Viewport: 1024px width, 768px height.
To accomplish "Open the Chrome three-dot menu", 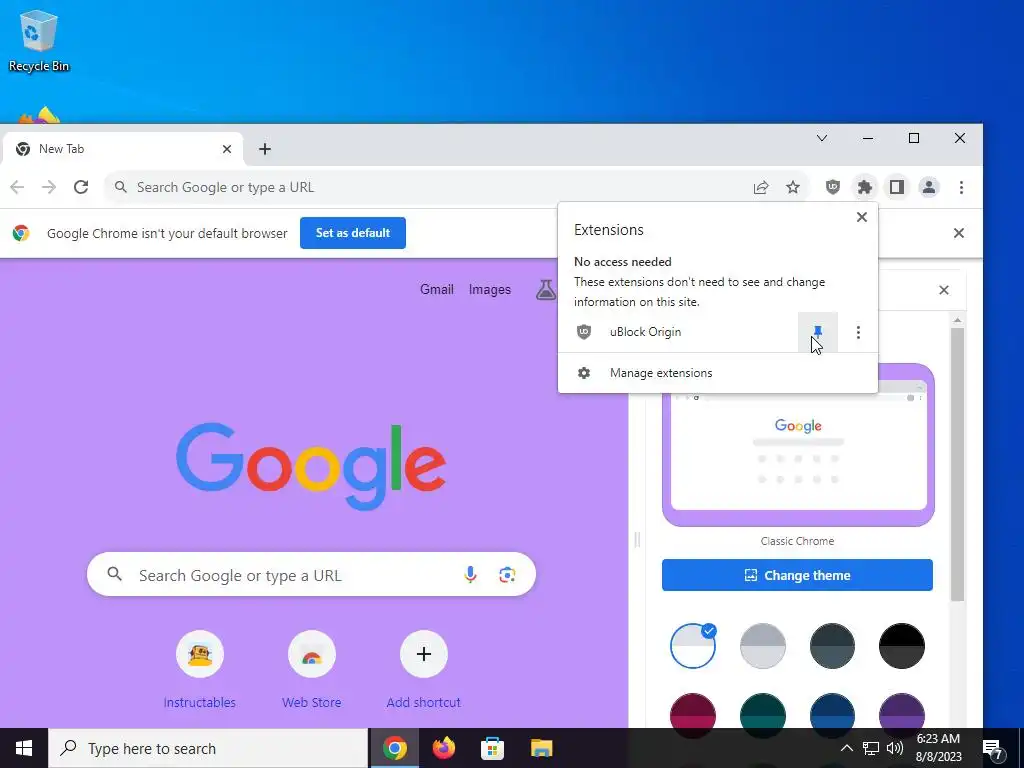I will 961,187.
